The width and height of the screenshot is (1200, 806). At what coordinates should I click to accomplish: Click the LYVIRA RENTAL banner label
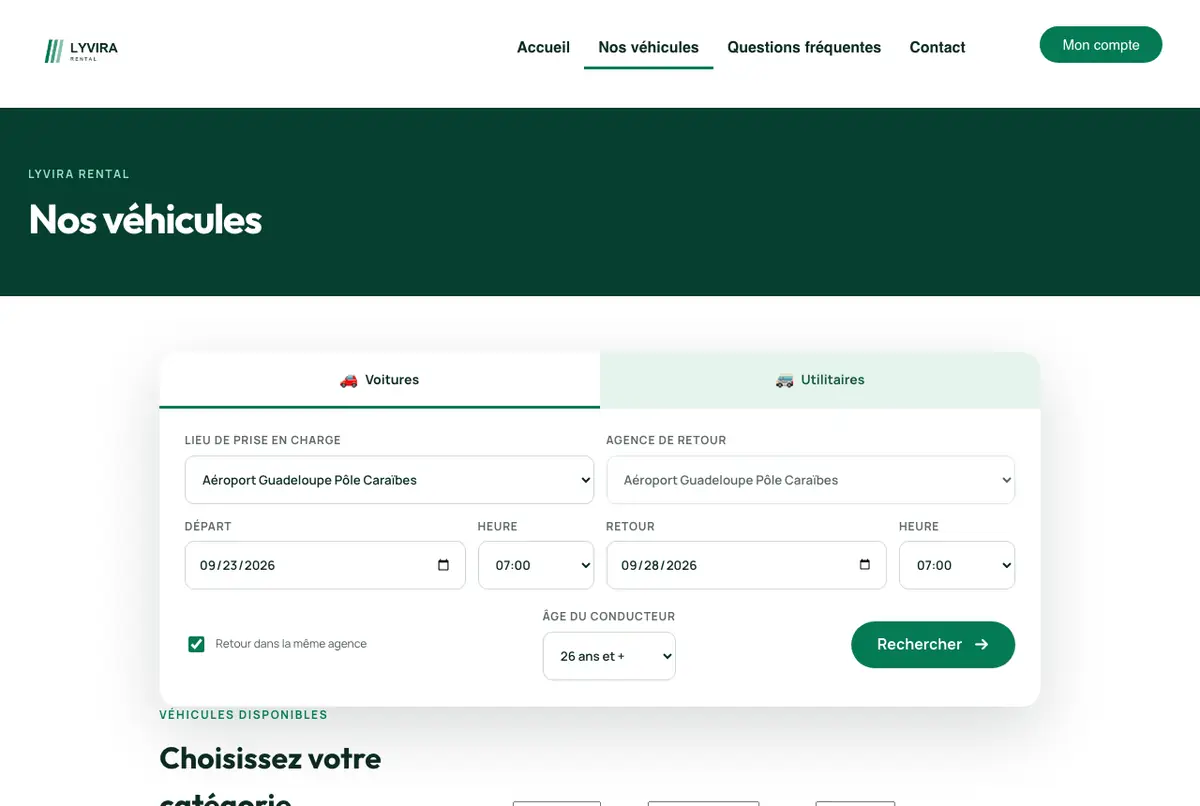pos(79,174)
